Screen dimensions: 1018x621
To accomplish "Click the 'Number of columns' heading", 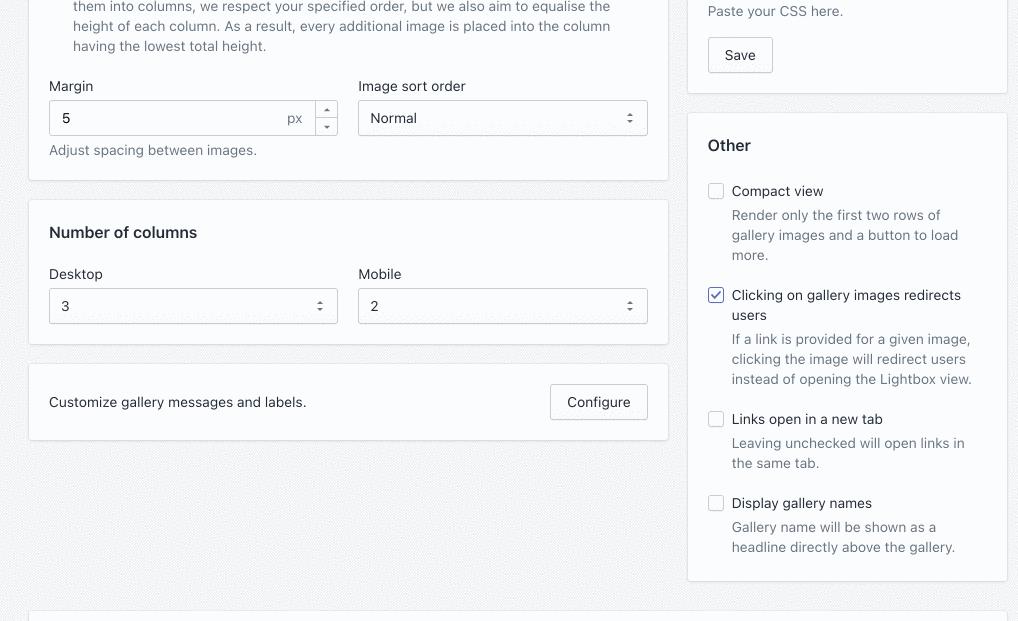I will pyautogui.click(x=123, y=233).
